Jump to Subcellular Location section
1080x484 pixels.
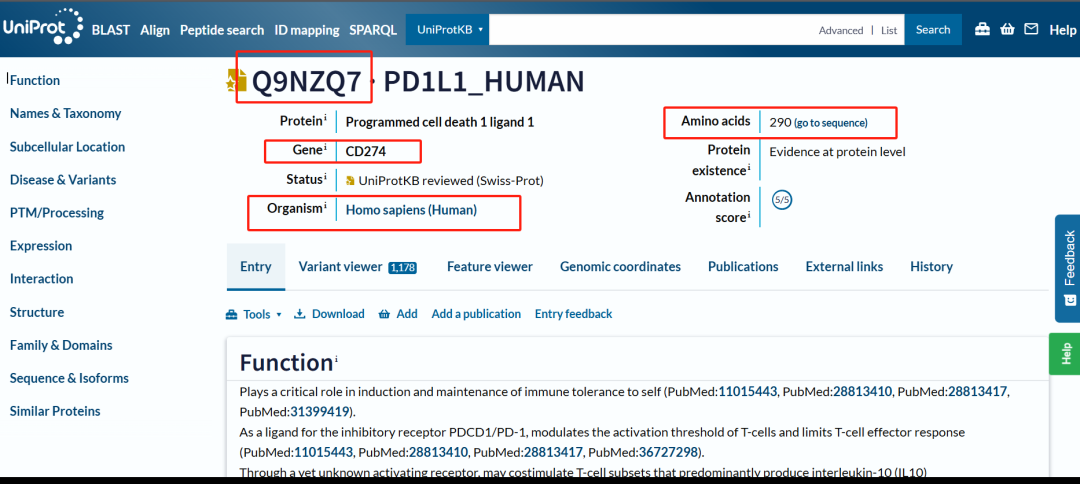pos(67,147)
